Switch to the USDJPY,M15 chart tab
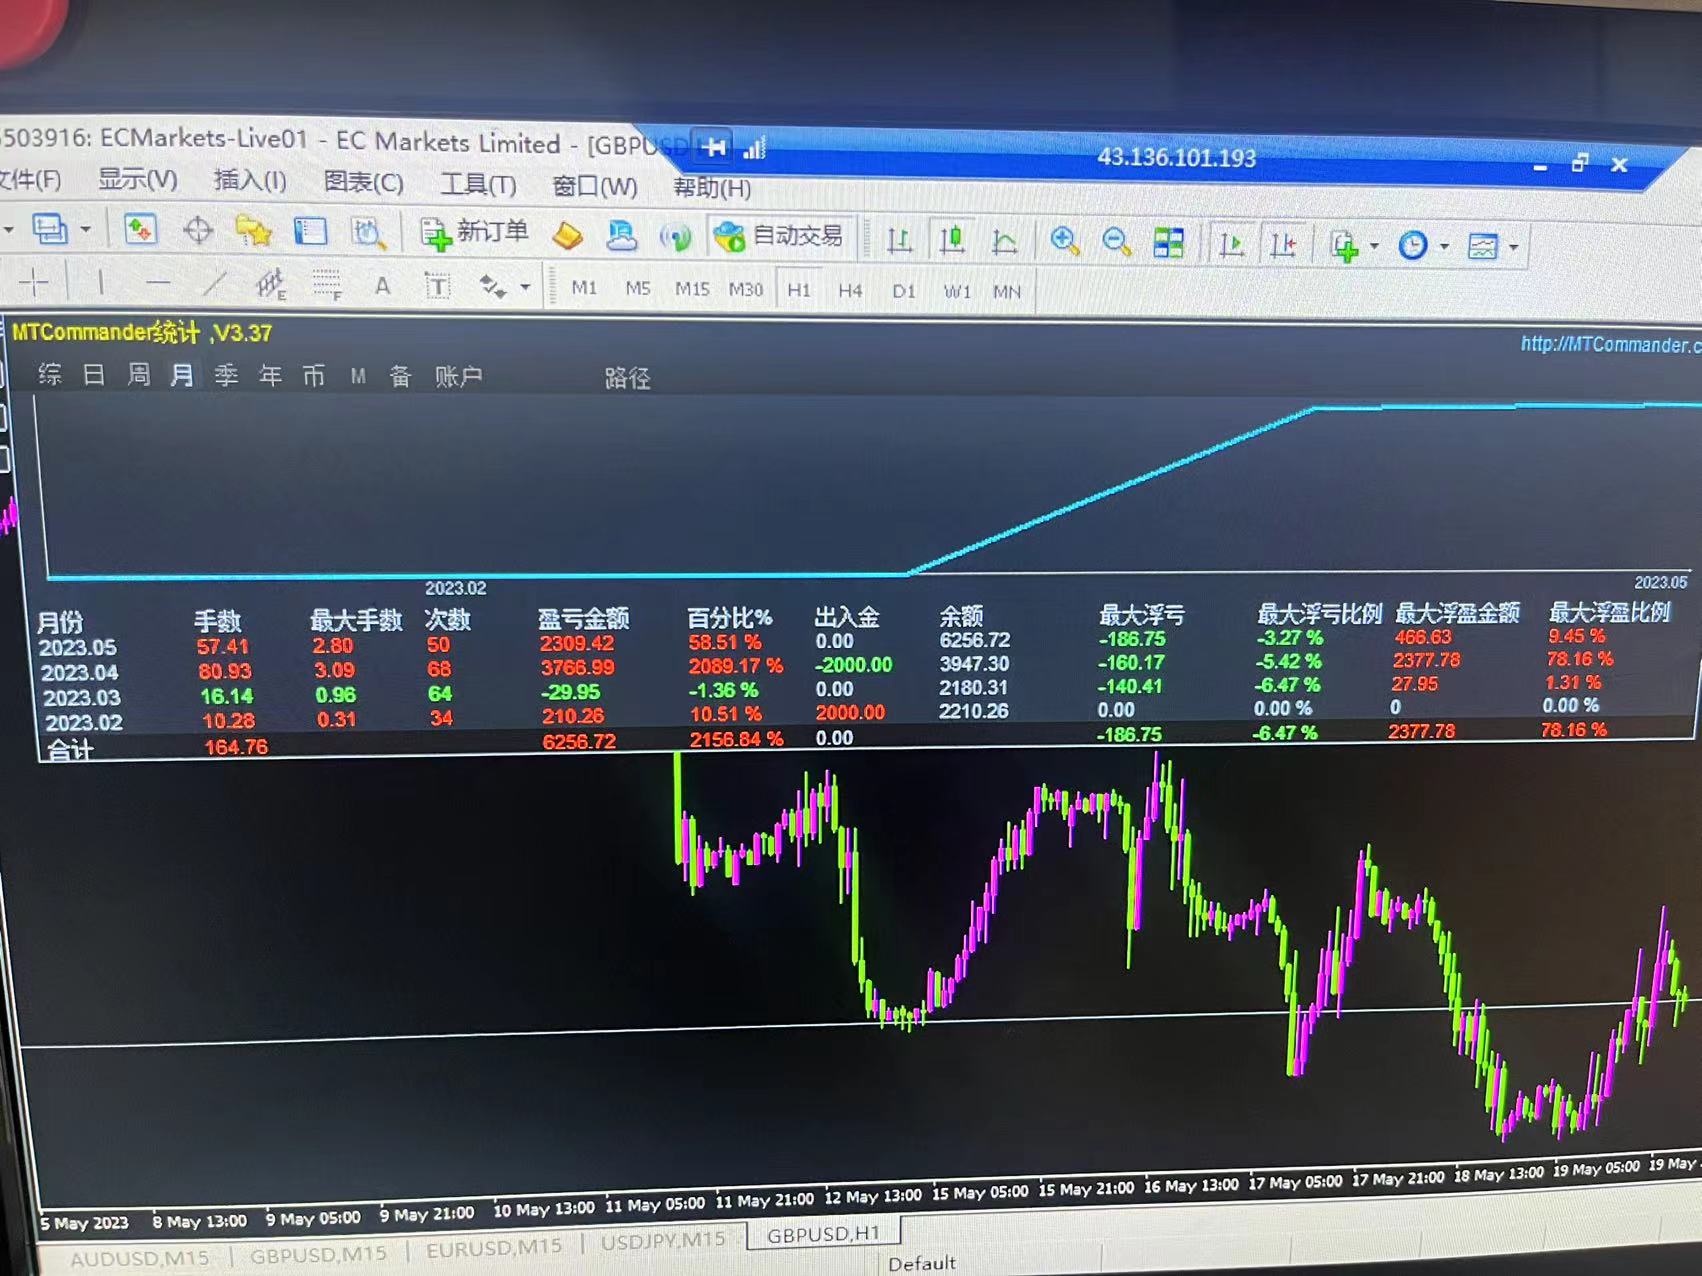Viewport: 1702px width, 1276px height. click(663, 1241)
